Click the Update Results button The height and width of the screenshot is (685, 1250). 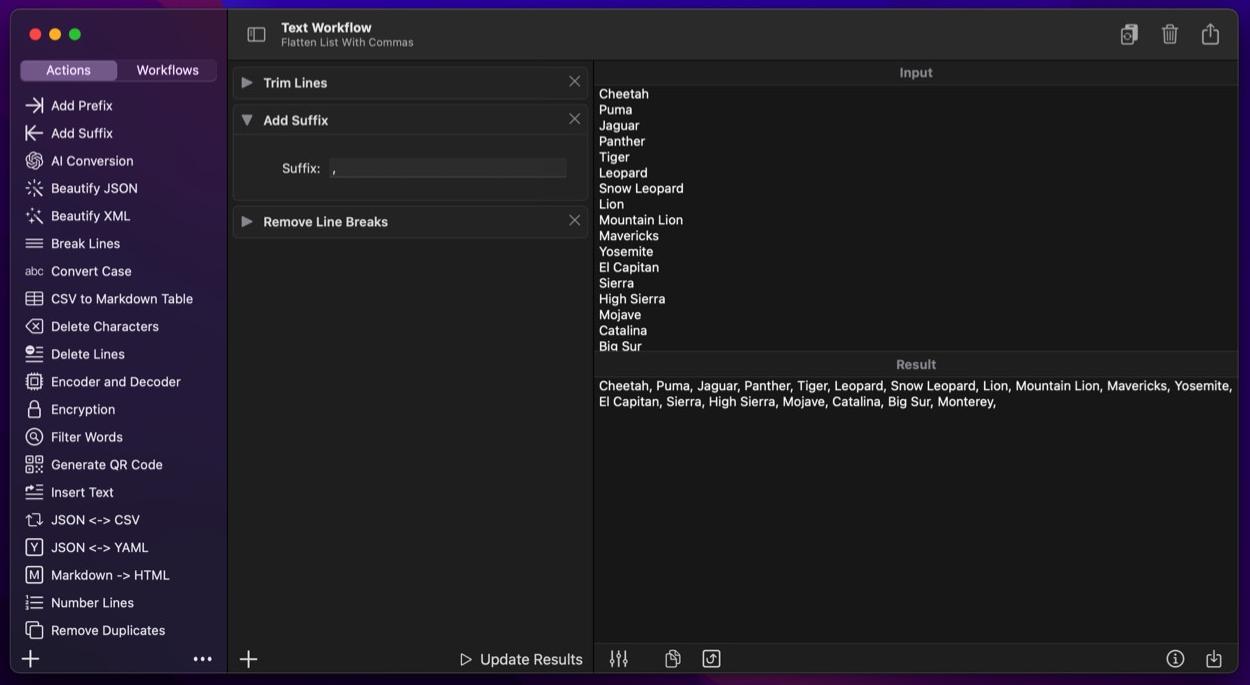coord(521,659)
